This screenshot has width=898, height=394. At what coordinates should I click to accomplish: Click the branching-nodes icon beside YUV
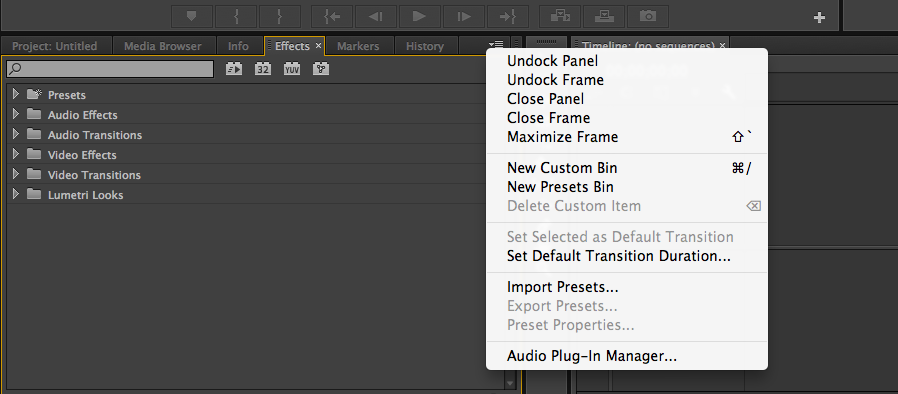(x=321, y=69)
